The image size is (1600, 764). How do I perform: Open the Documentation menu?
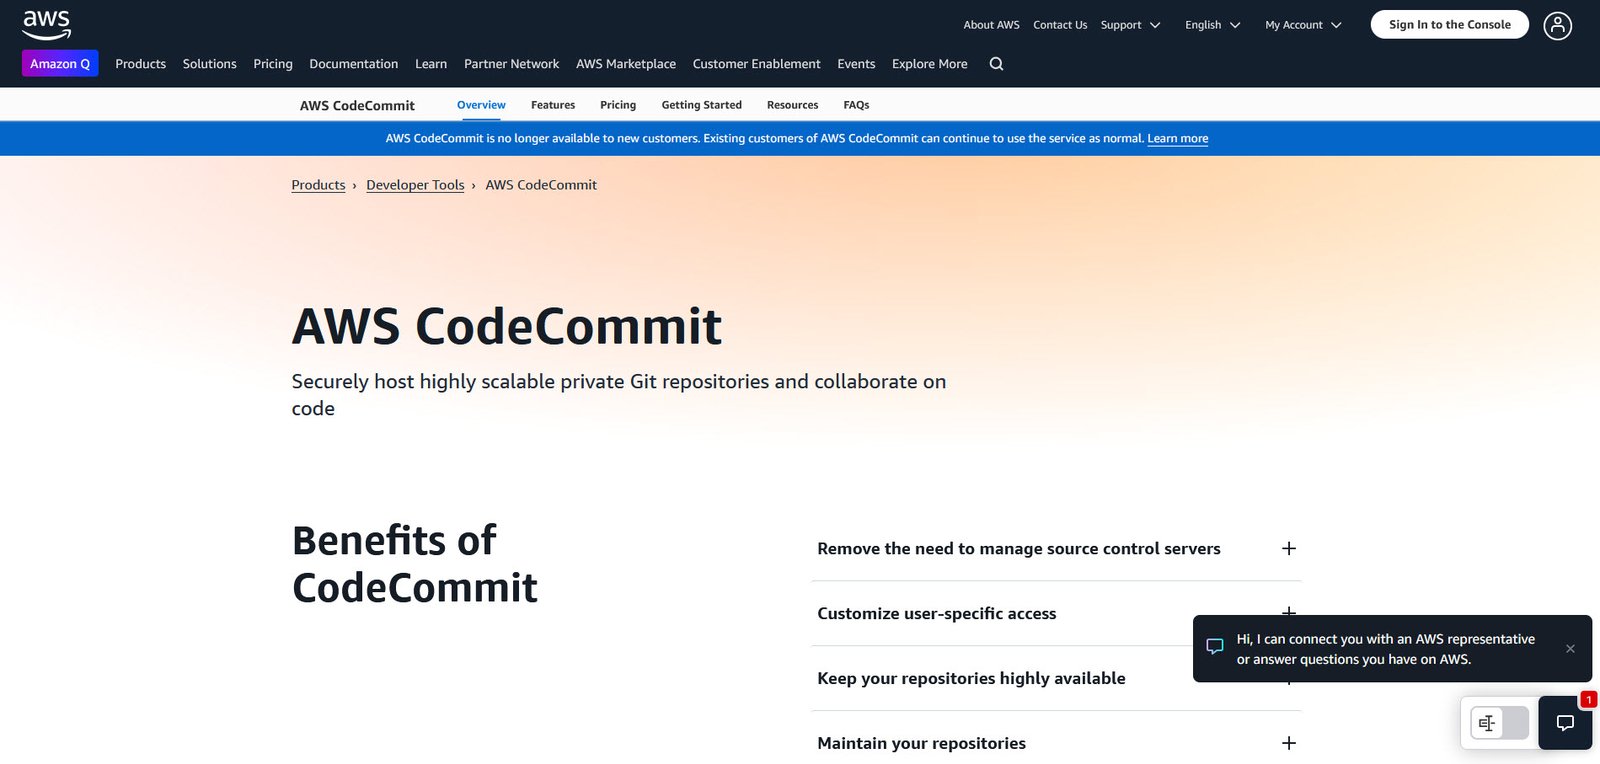point(353,64)
